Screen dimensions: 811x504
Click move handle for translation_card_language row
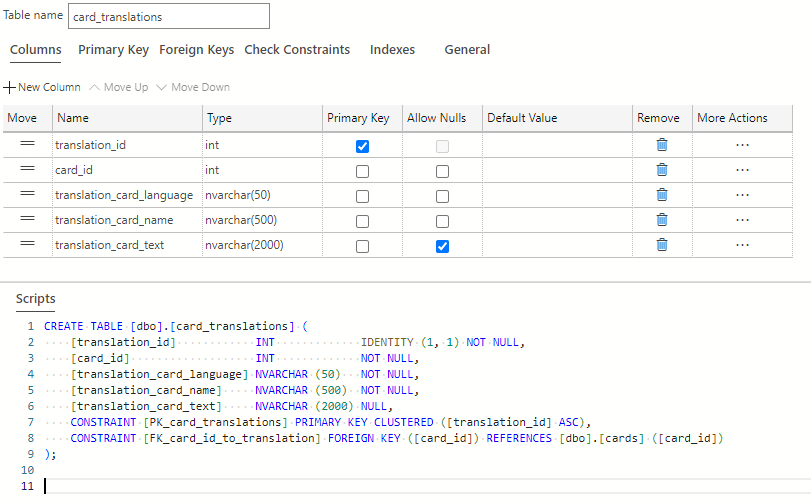(x=27, y=194)
